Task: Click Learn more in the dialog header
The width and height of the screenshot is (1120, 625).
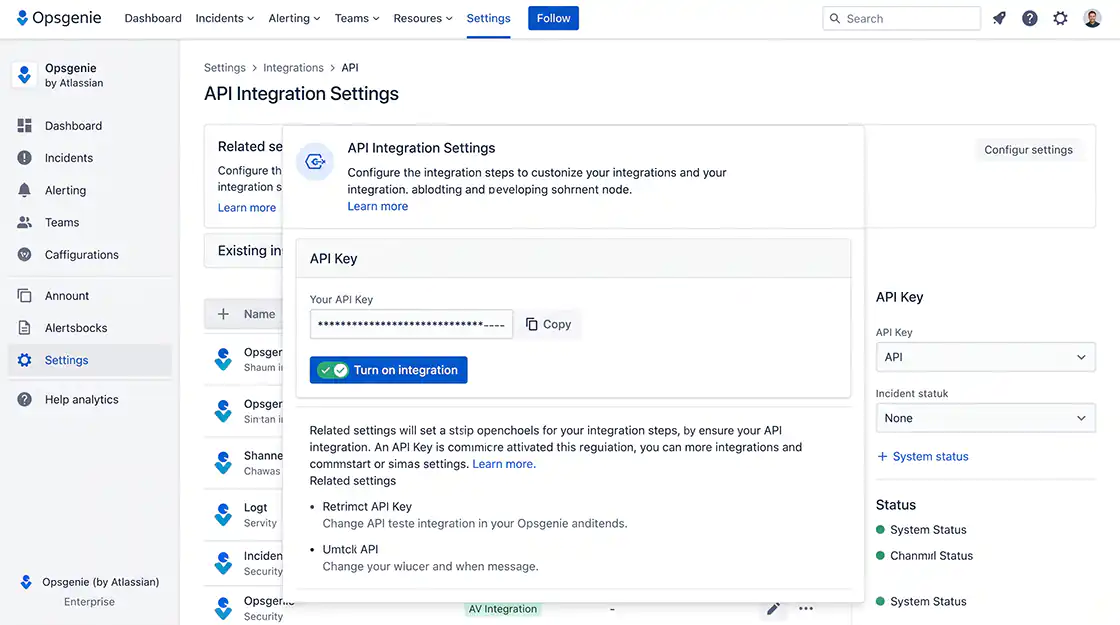Action: tap(377, 206)
